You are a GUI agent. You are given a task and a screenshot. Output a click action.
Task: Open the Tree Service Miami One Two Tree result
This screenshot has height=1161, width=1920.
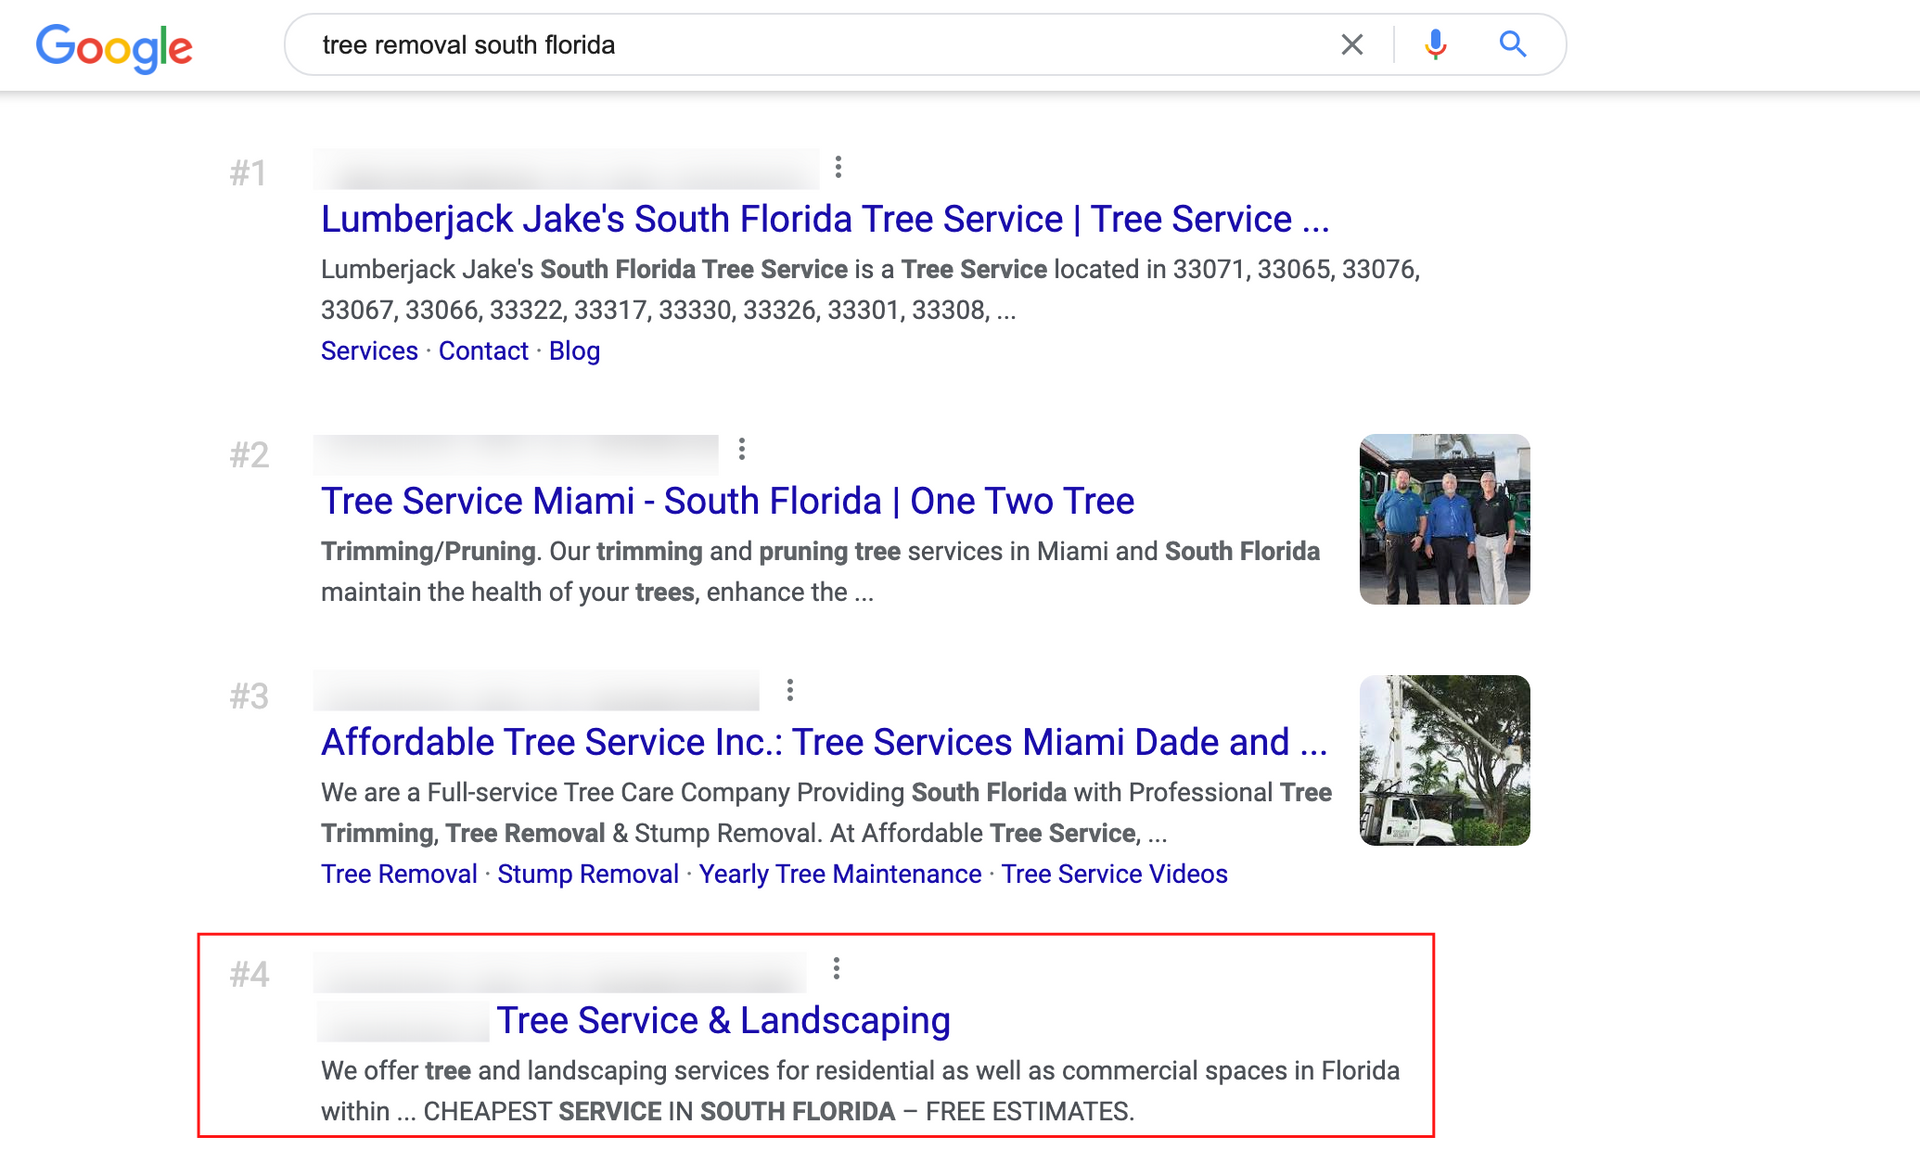click(x=728, y=501)
